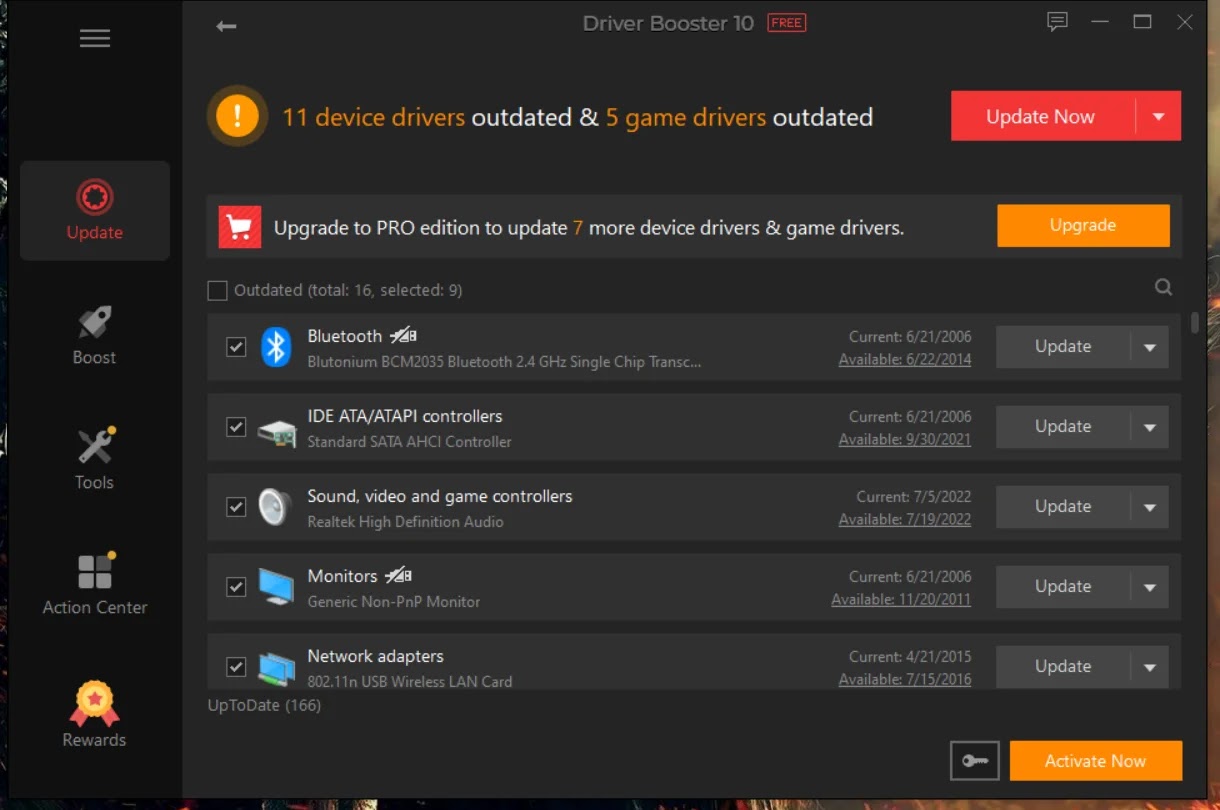The height and width of the screenshot is (810, 1220).
Task: Click the red shopping cart icon
Action: 240,227
